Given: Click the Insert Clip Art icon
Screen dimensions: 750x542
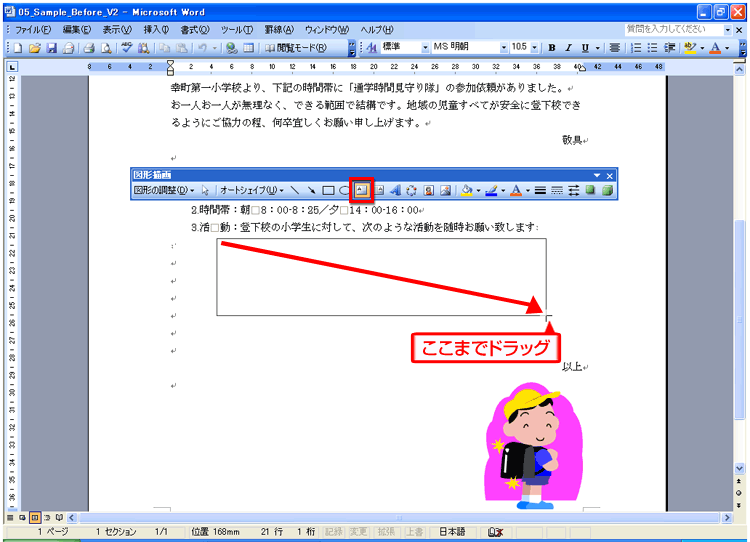Looking at the screenshot, I should coord(429,190).
